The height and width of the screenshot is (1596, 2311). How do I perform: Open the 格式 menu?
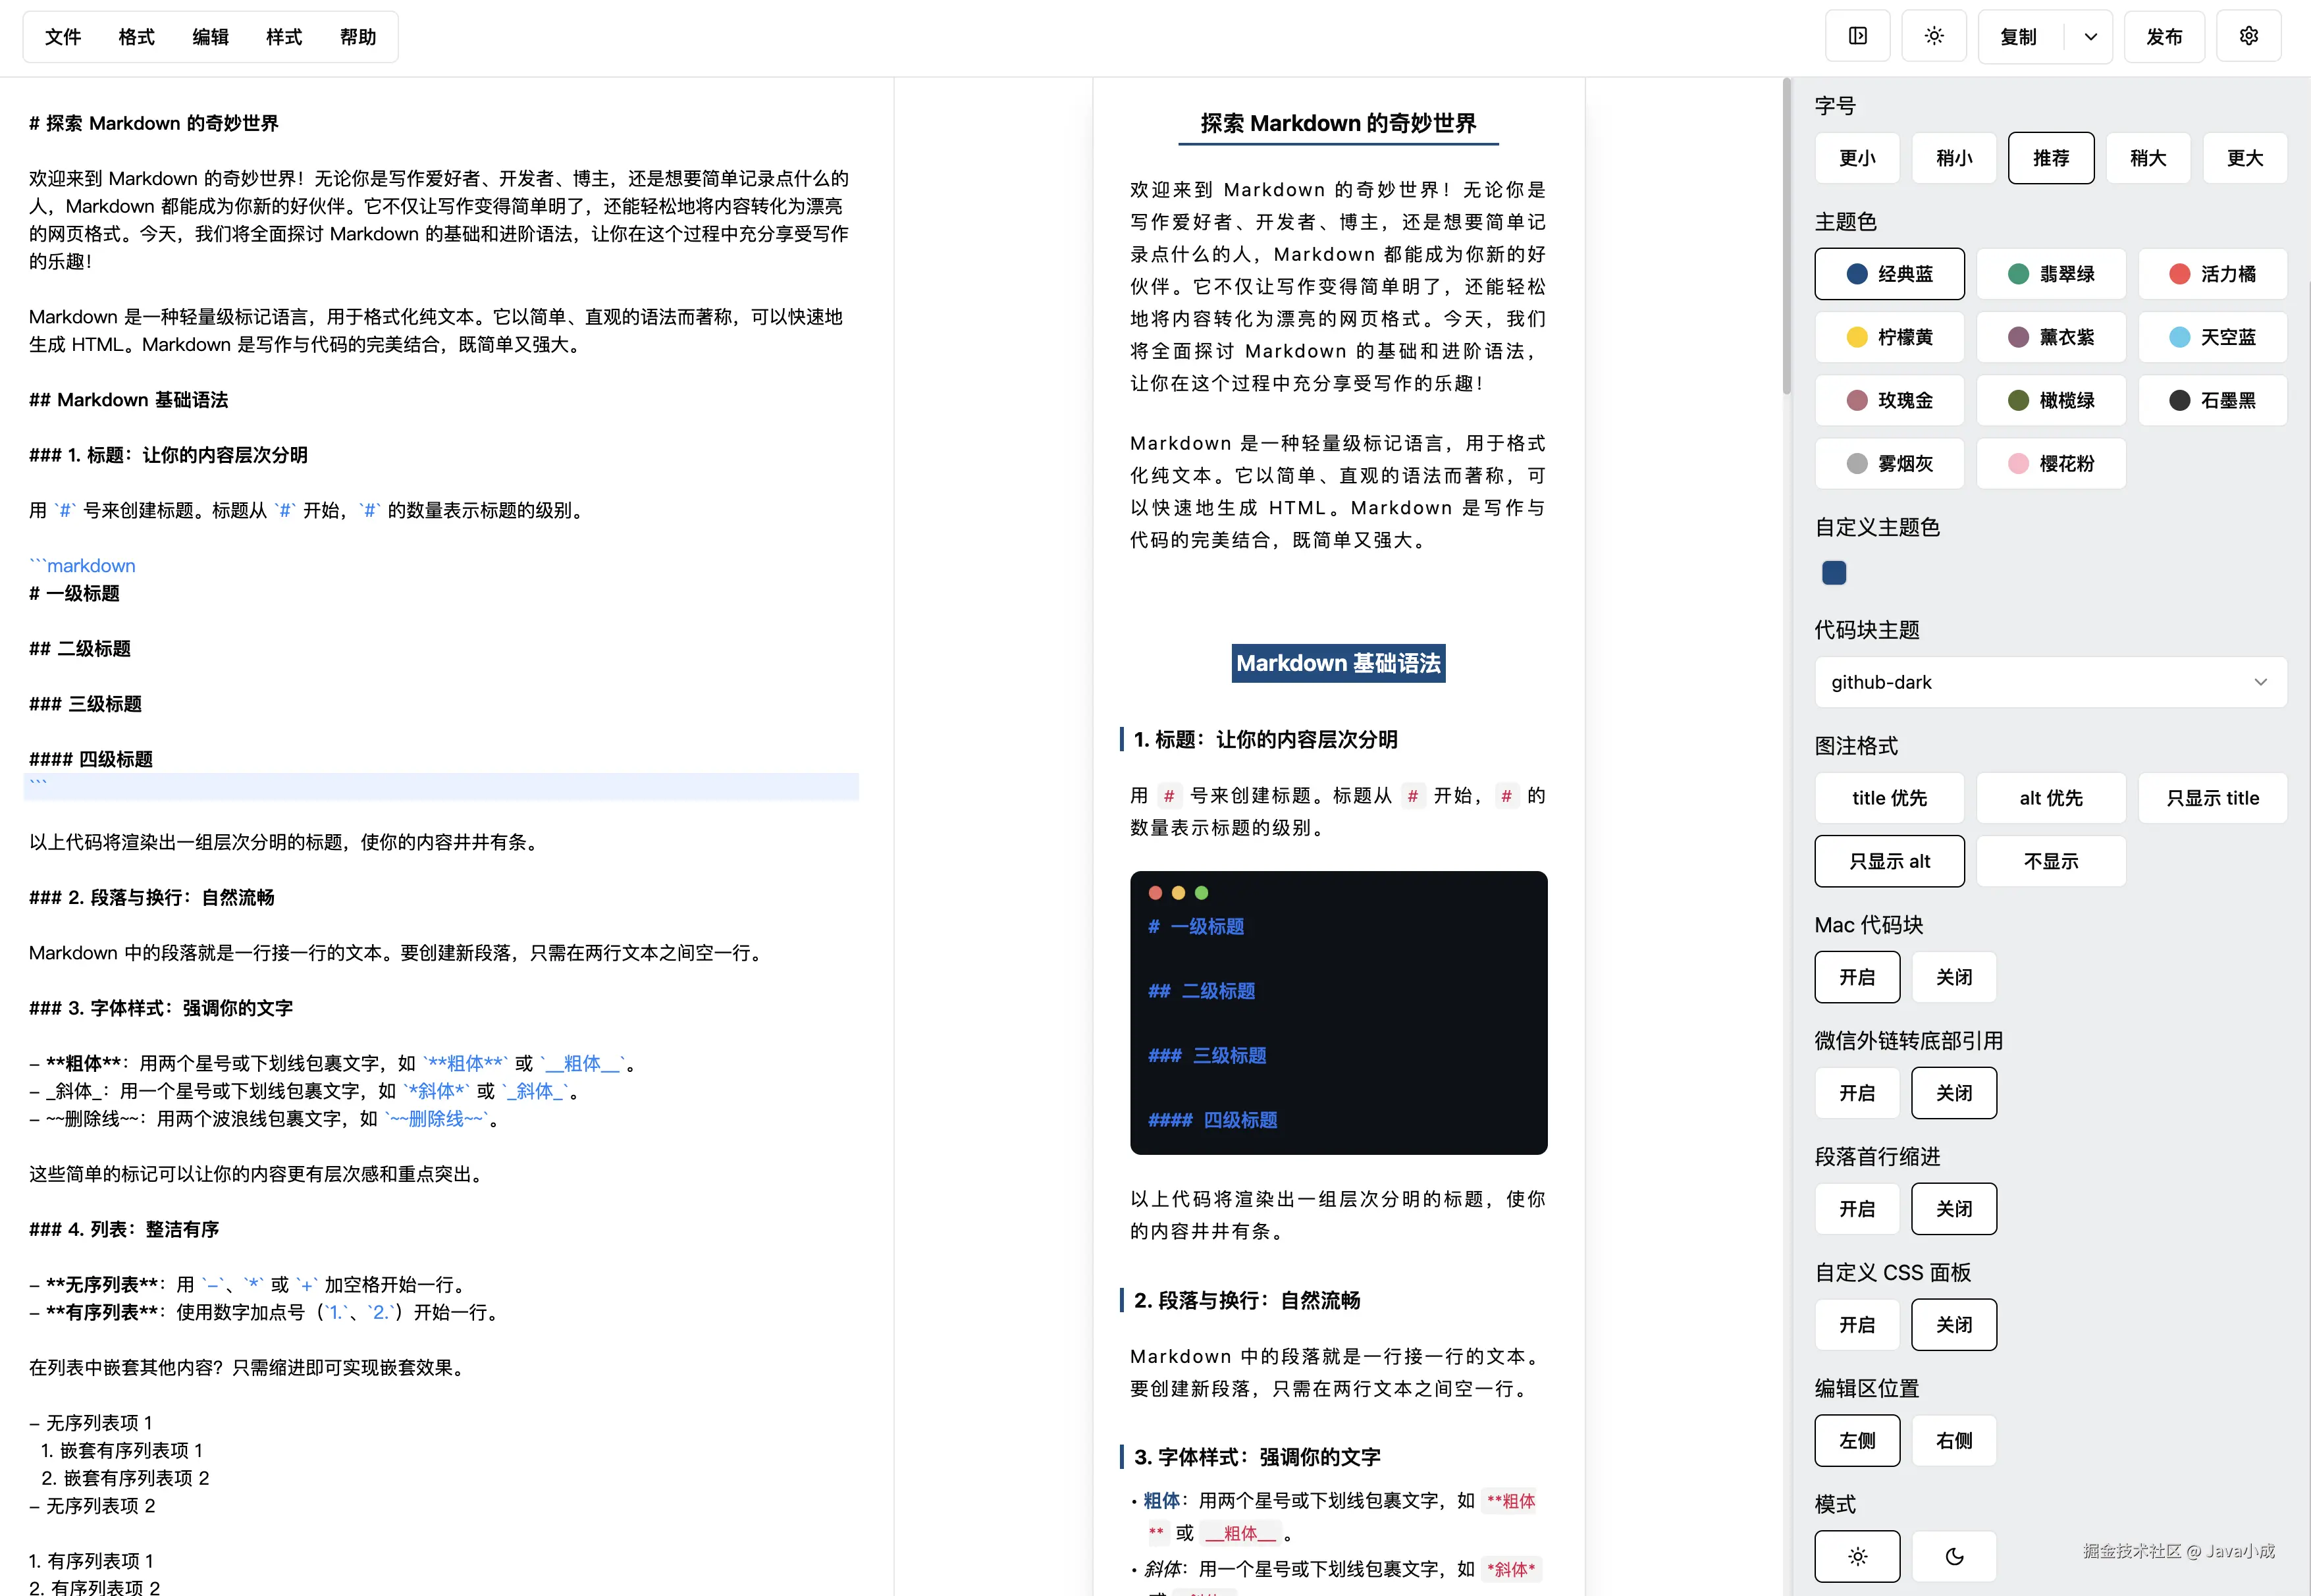pyautogui.click(x=136, y=36)
